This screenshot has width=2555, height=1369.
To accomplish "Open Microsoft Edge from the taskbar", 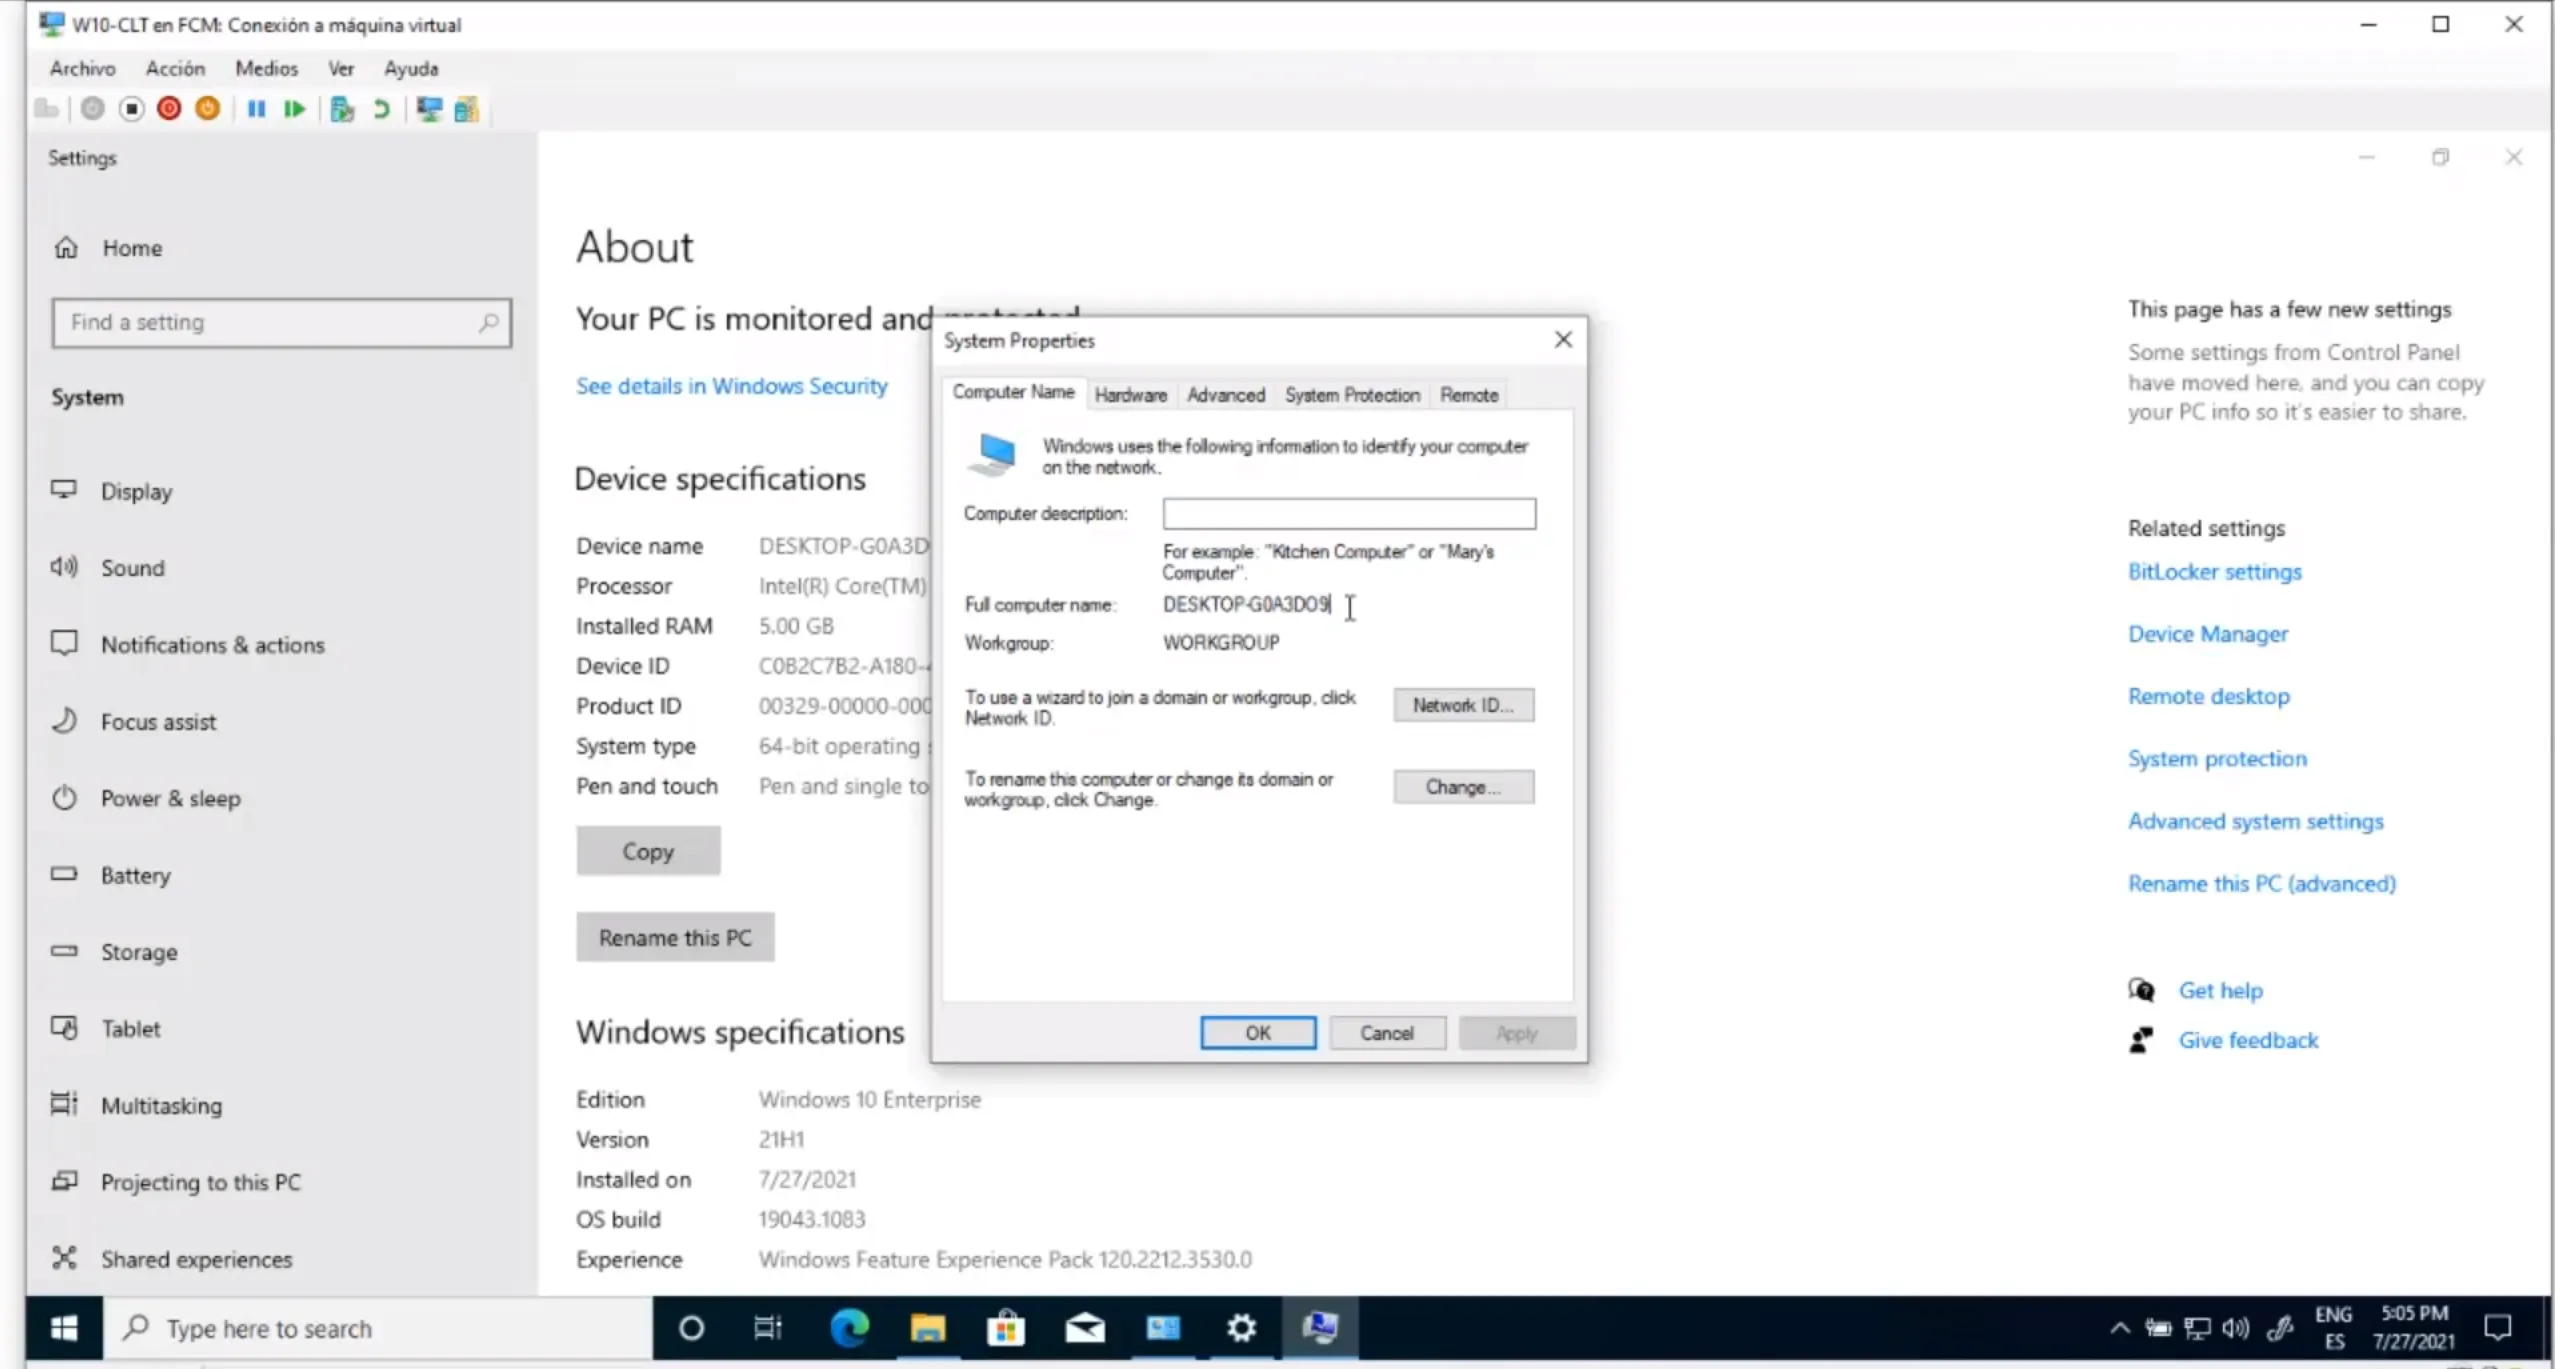I will tap(849, 1328).
